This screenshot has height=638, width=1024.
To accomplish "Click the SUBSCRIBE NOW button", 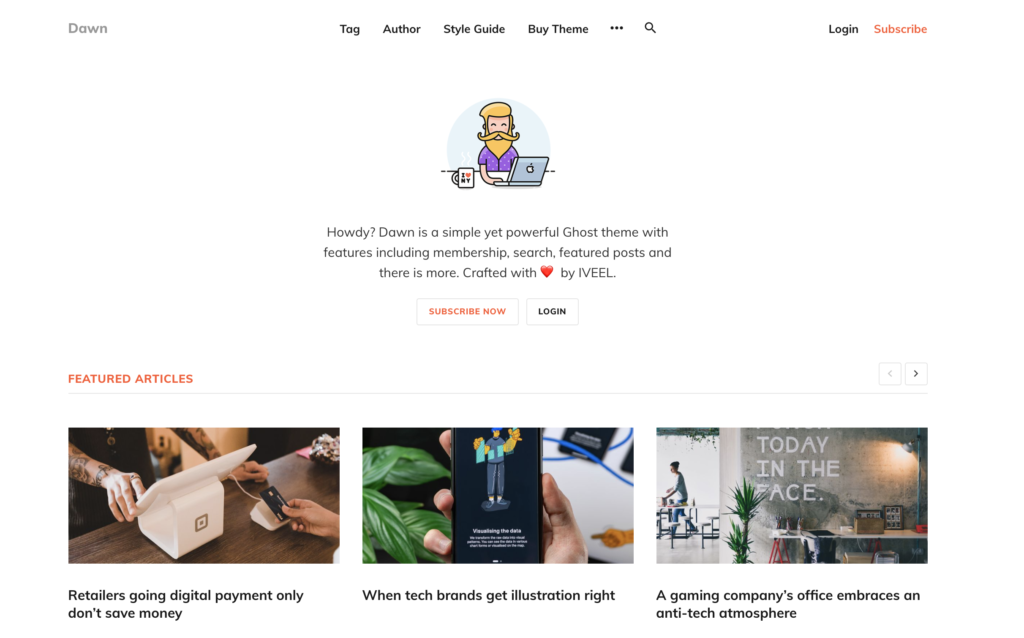I will [x=468, y=311].
